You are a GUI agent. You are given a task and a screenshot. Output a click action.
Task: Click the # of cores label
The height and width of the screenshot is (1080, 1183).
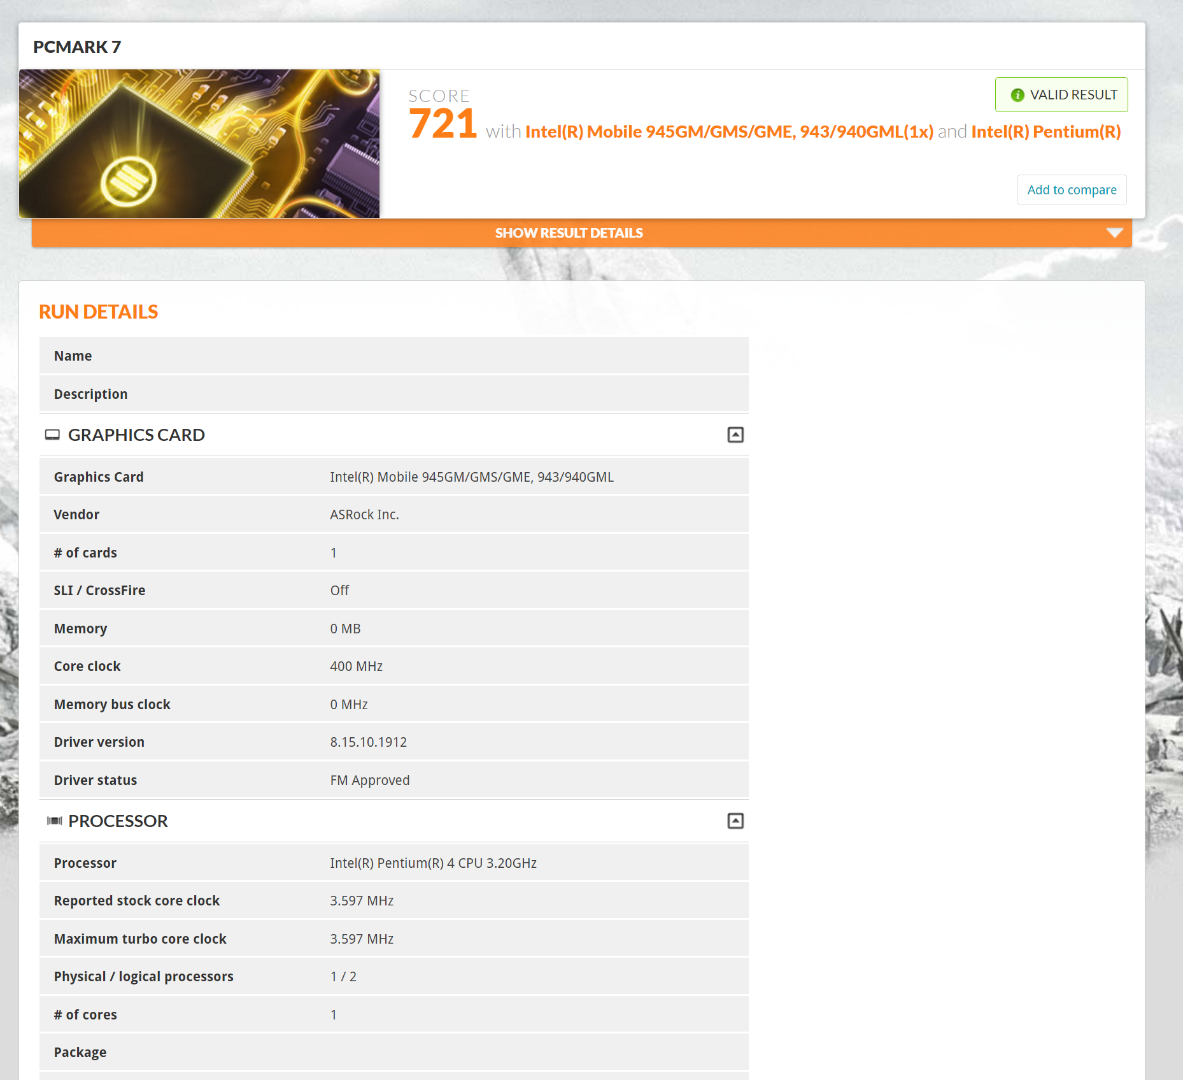point(85,1015)
